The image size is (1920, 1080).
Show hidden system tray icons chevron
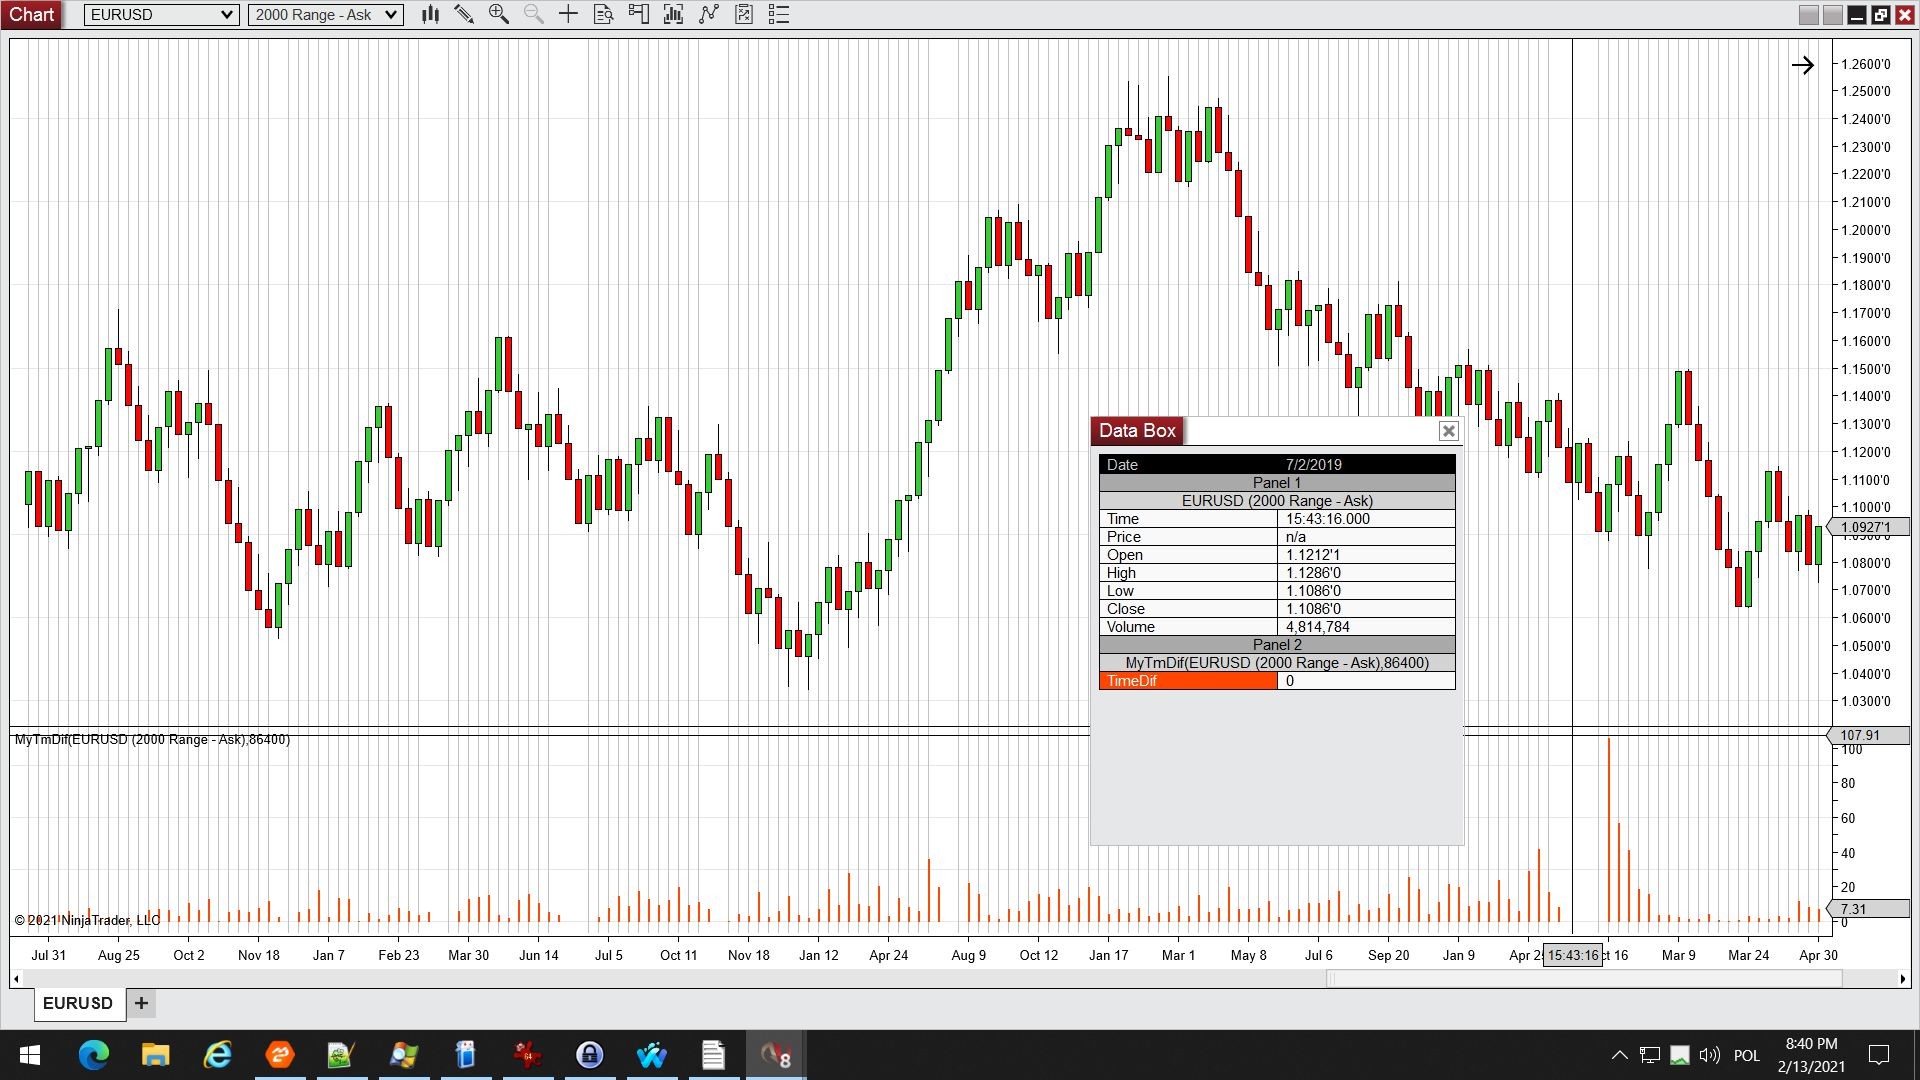coord(1619,1055)
